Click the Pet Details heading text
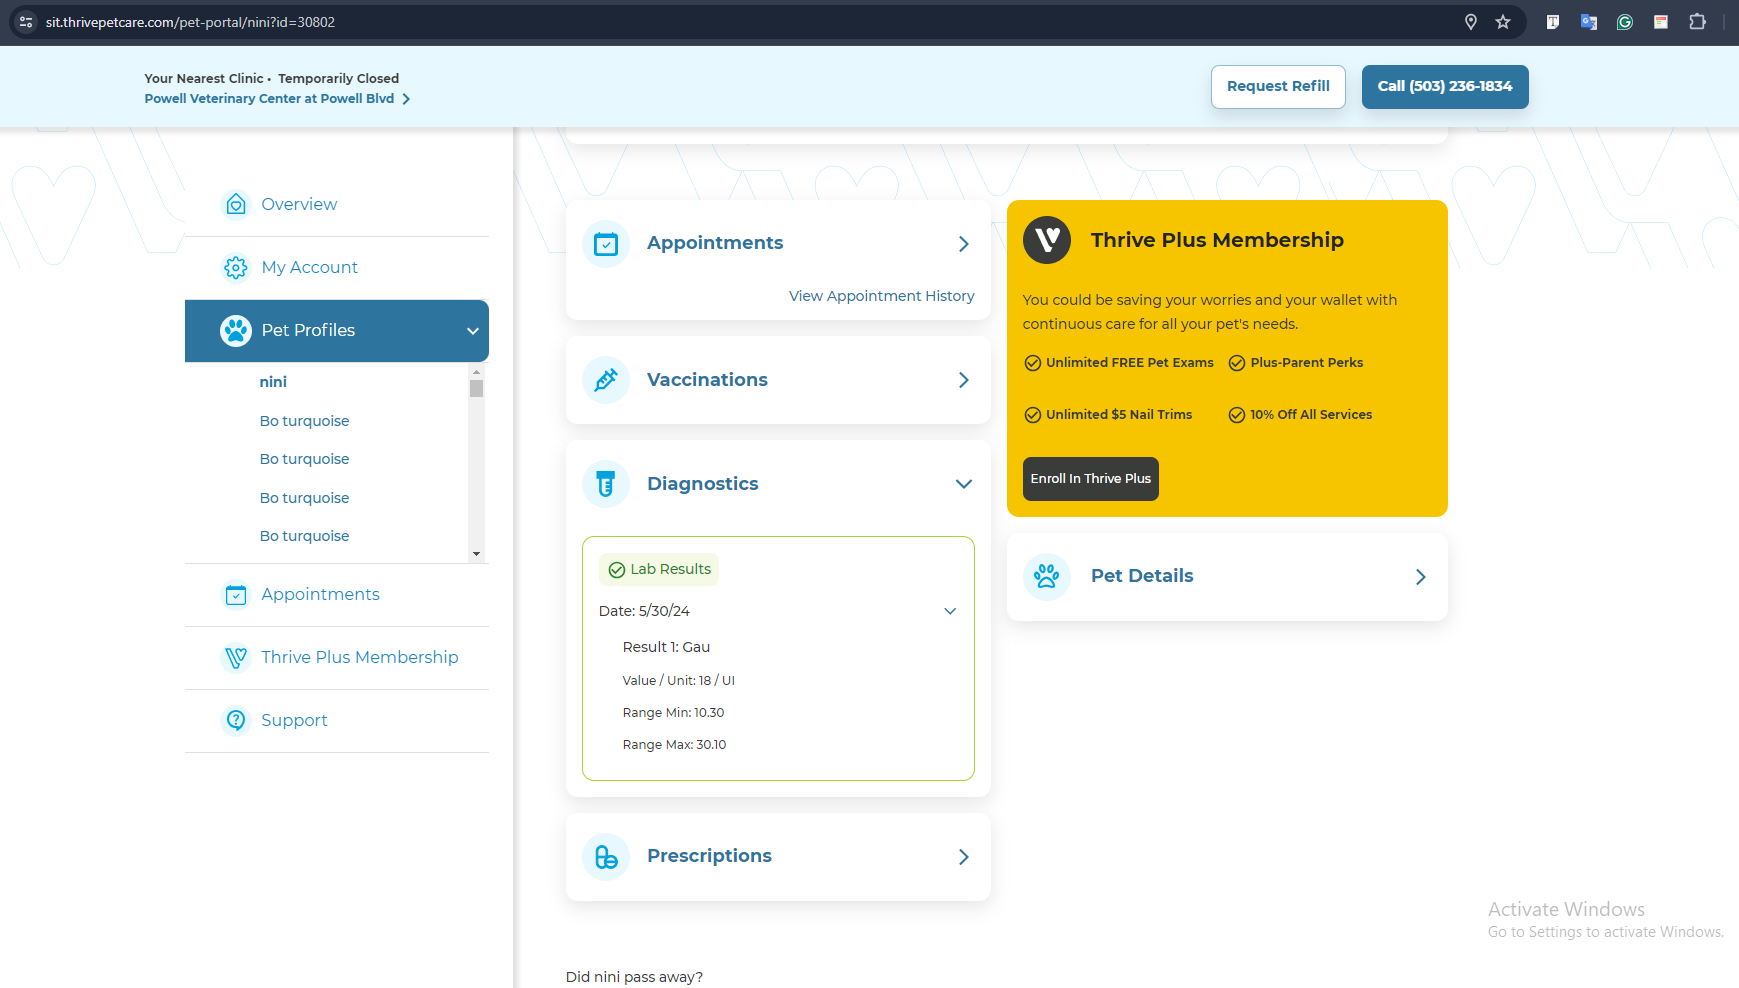The image size is (1739, 988). 1142,577
